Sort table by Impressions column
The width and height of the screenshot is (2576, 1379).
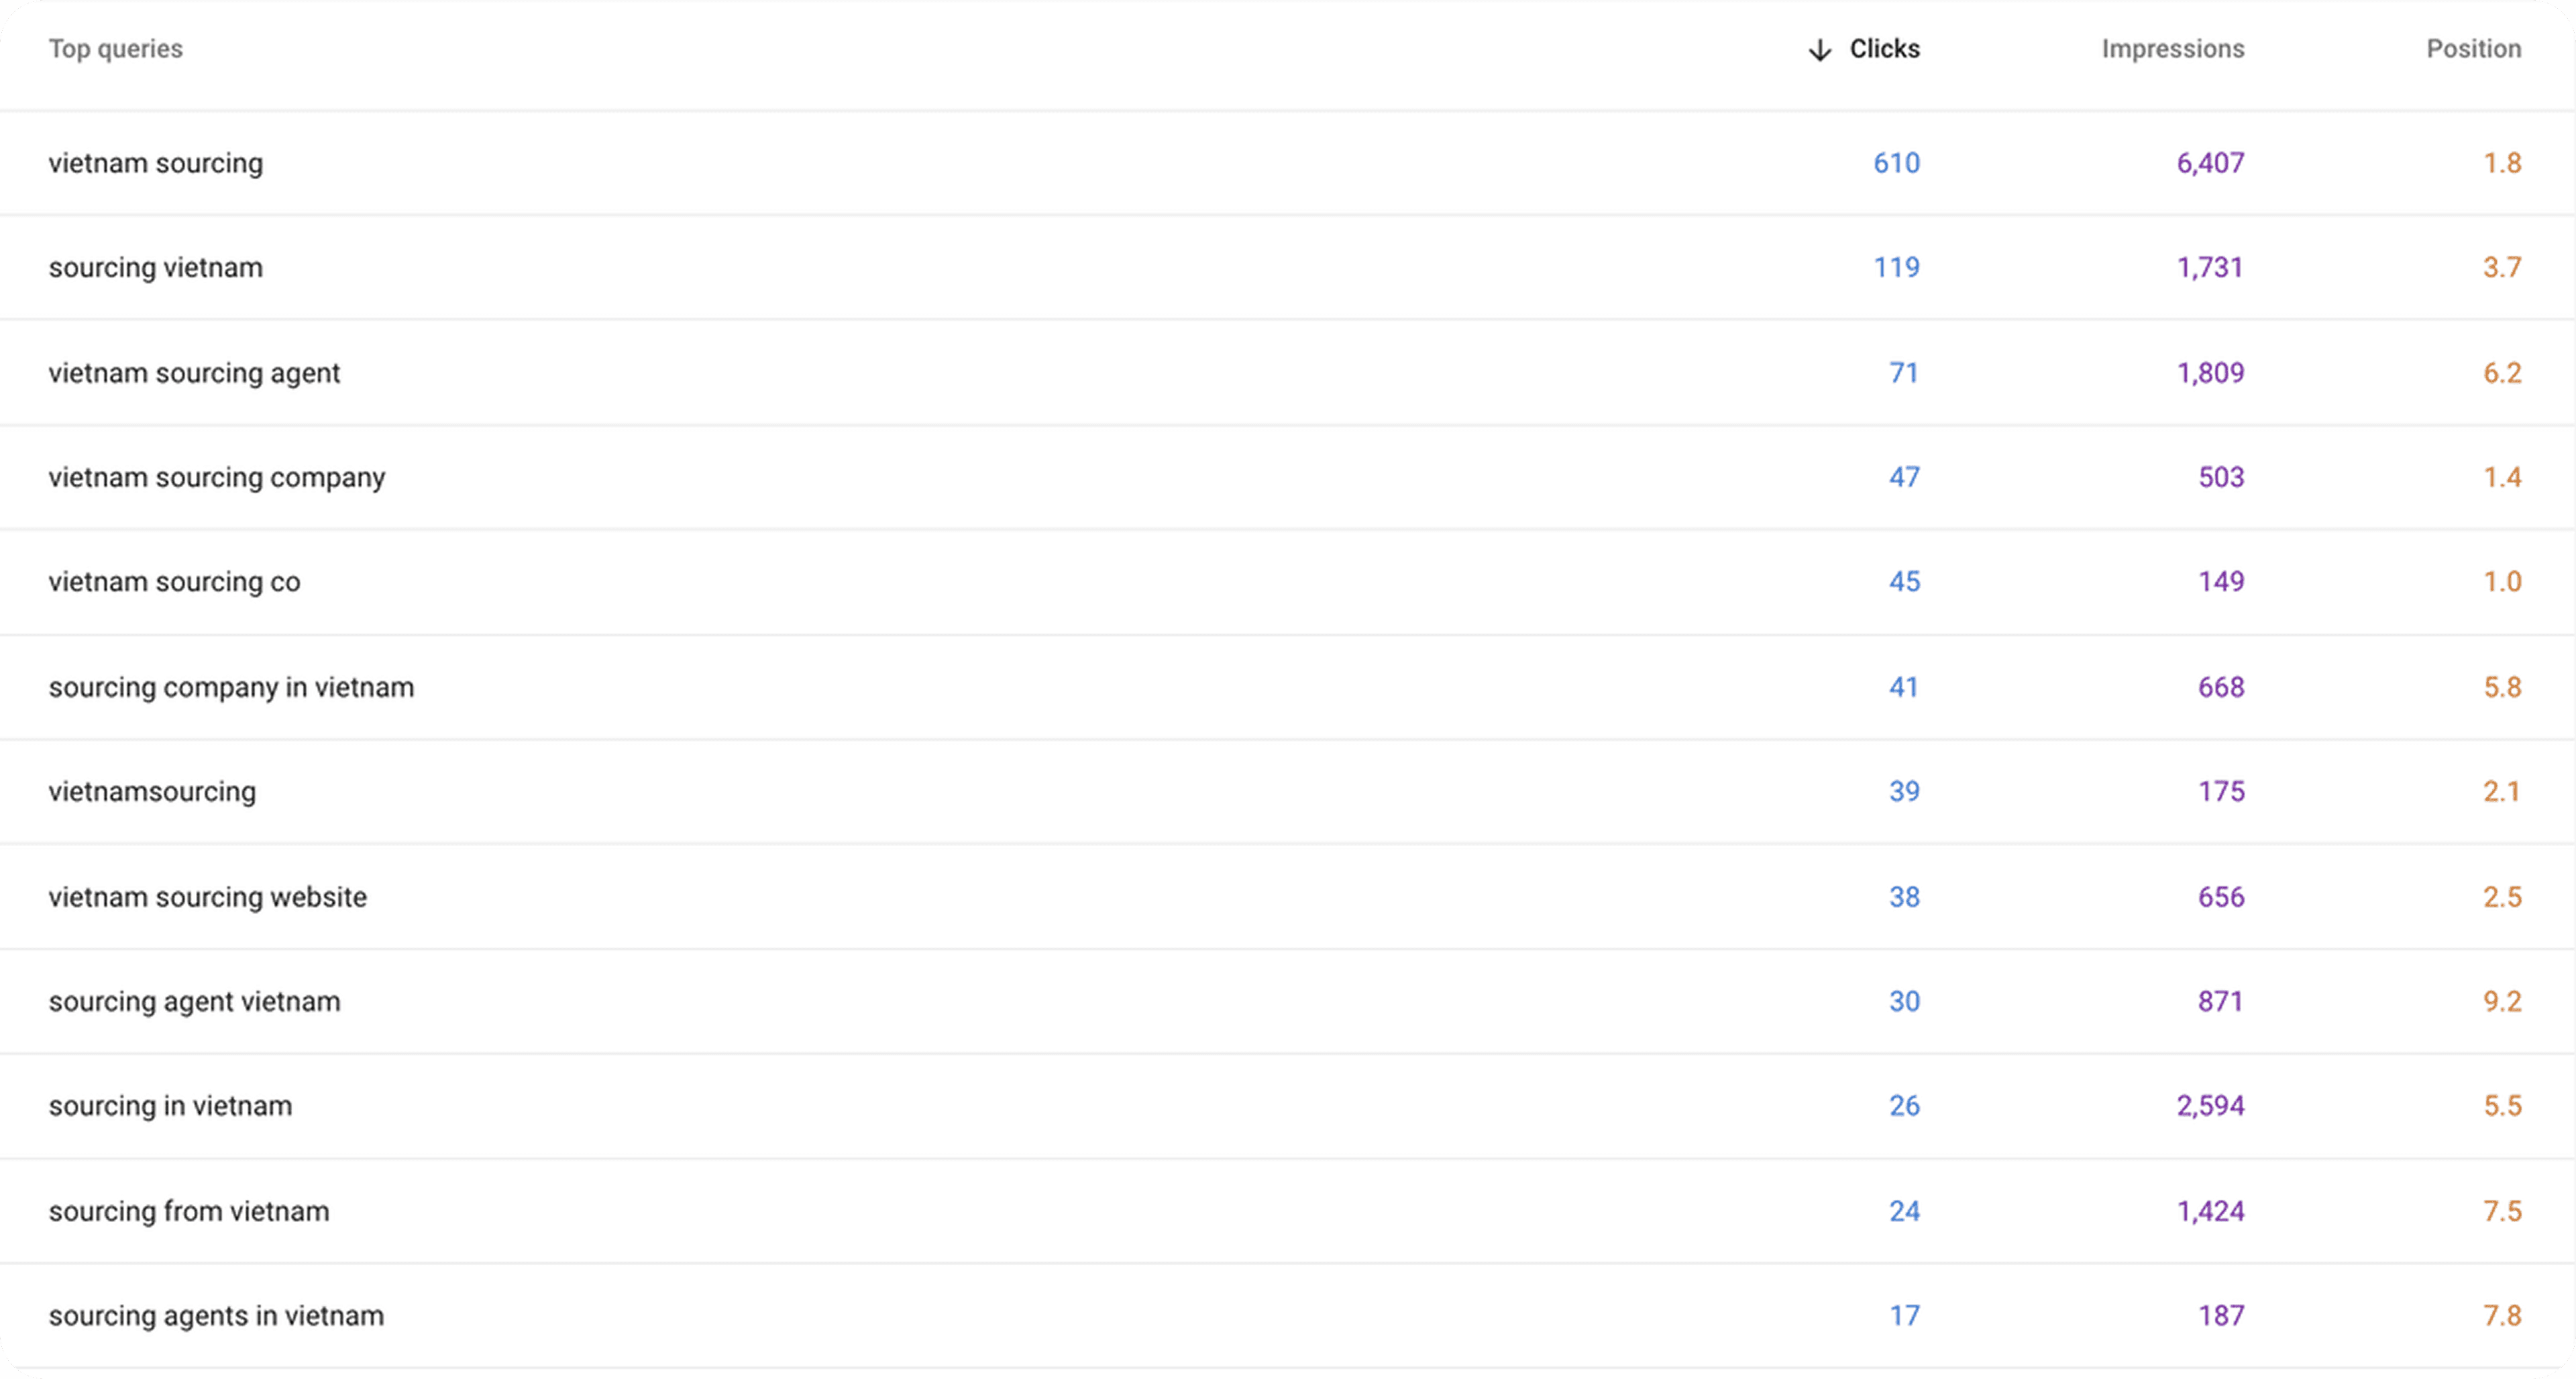click(x=2172, y=49)
